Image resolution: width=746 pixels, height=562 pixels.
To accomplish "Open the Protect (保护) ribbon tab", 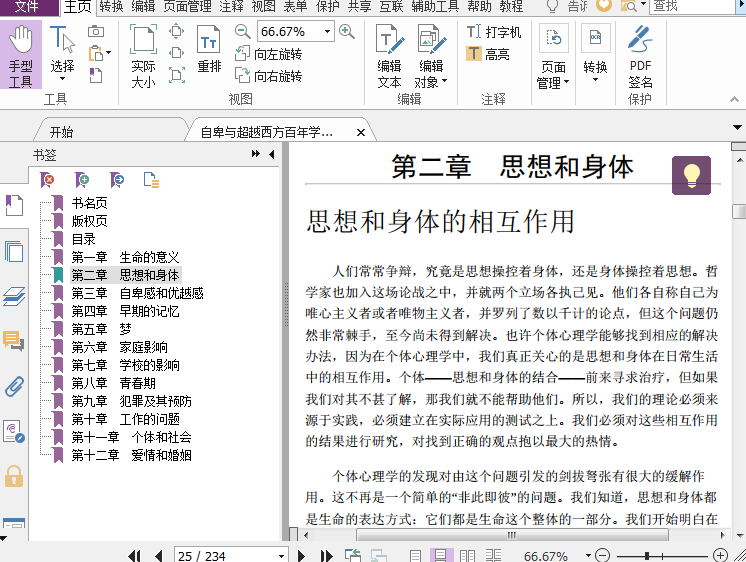I will 327,6.
